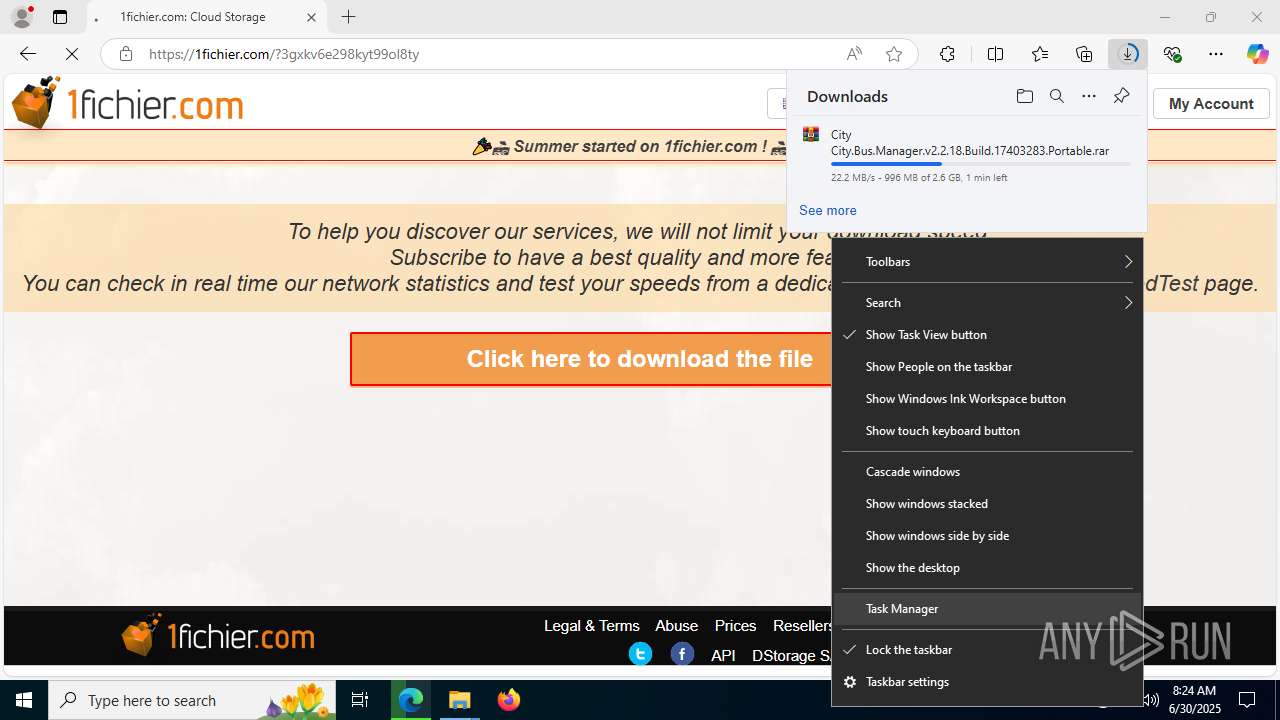1280x720 pixels.
Task: Open the Collections icon
Action: click(x=1084, y=54)
